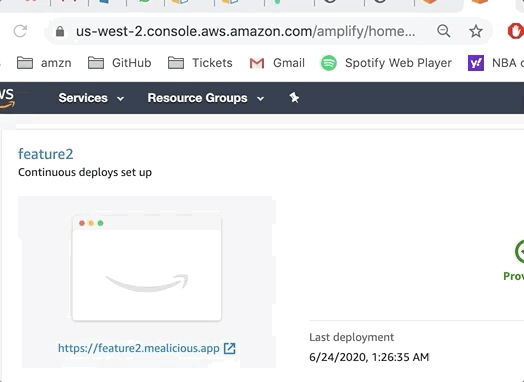The height and width of the screenshot is (382, 524).
Task: Click the browser reload icon
Action: click(x=20, y=31)
